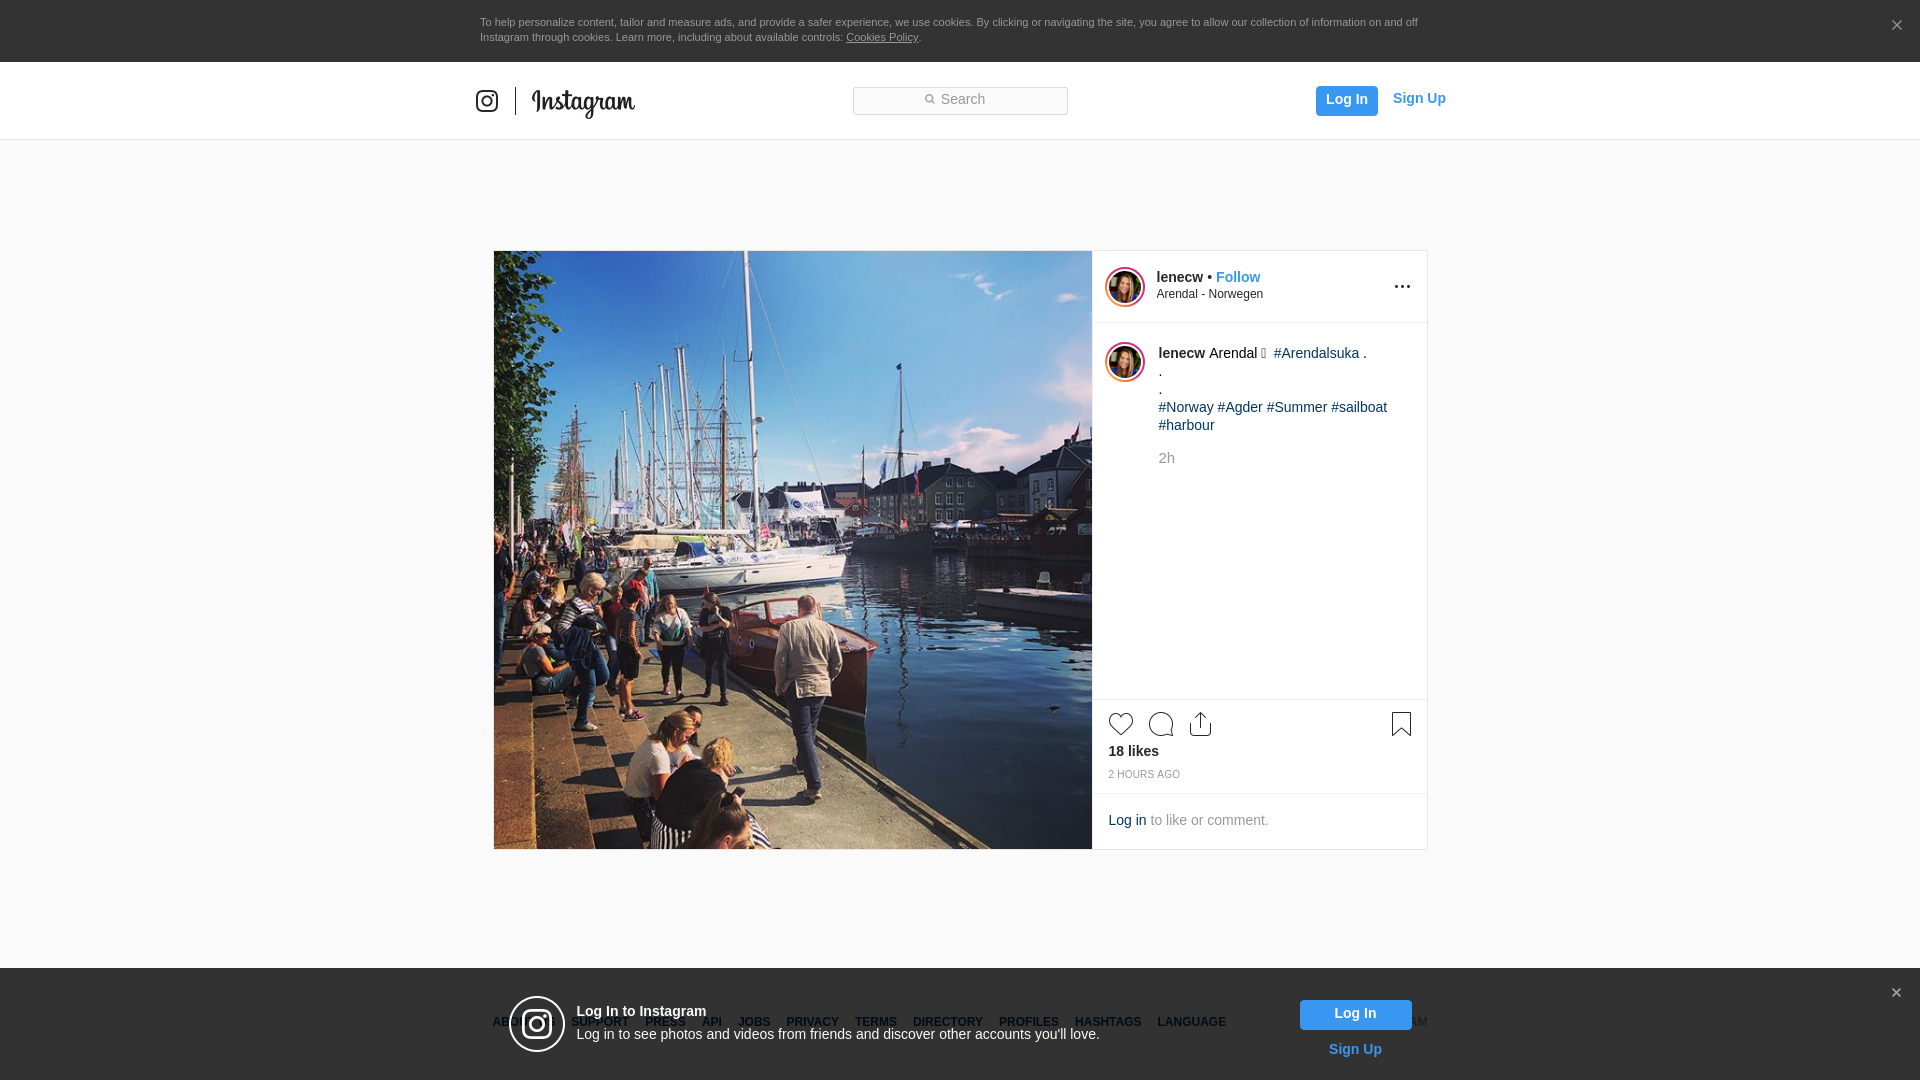
Task: Click lenecw's profile avatar in post header
Action: click(x=1125, y=287)
